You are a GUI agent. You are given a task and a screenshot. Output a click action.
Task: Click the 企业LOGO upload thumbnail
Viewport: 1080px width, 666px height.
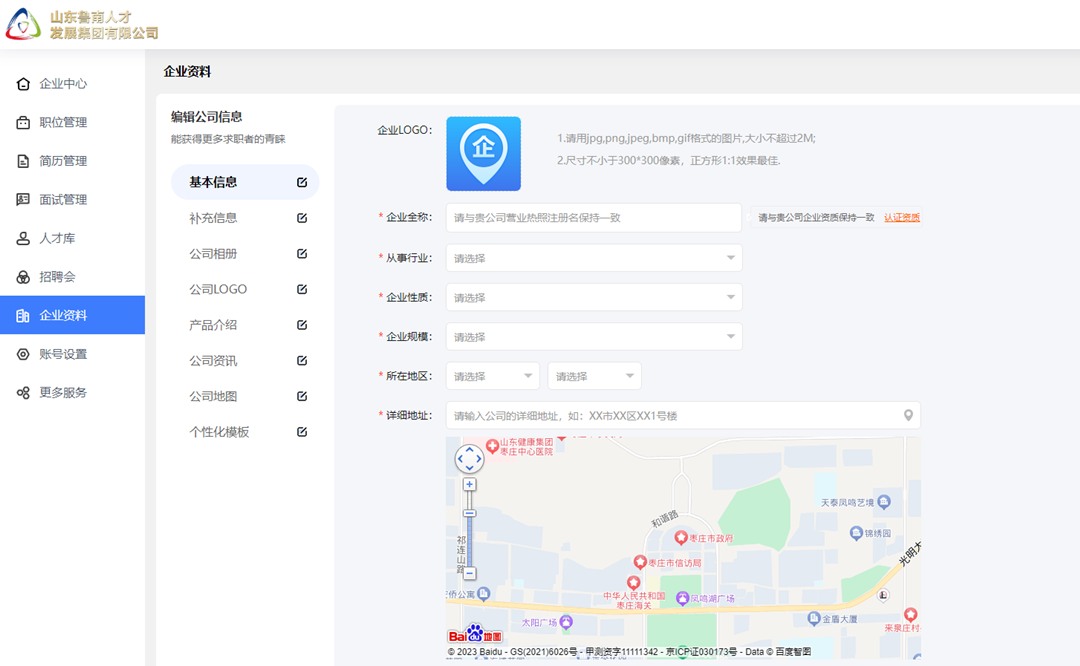pos(484,154)
